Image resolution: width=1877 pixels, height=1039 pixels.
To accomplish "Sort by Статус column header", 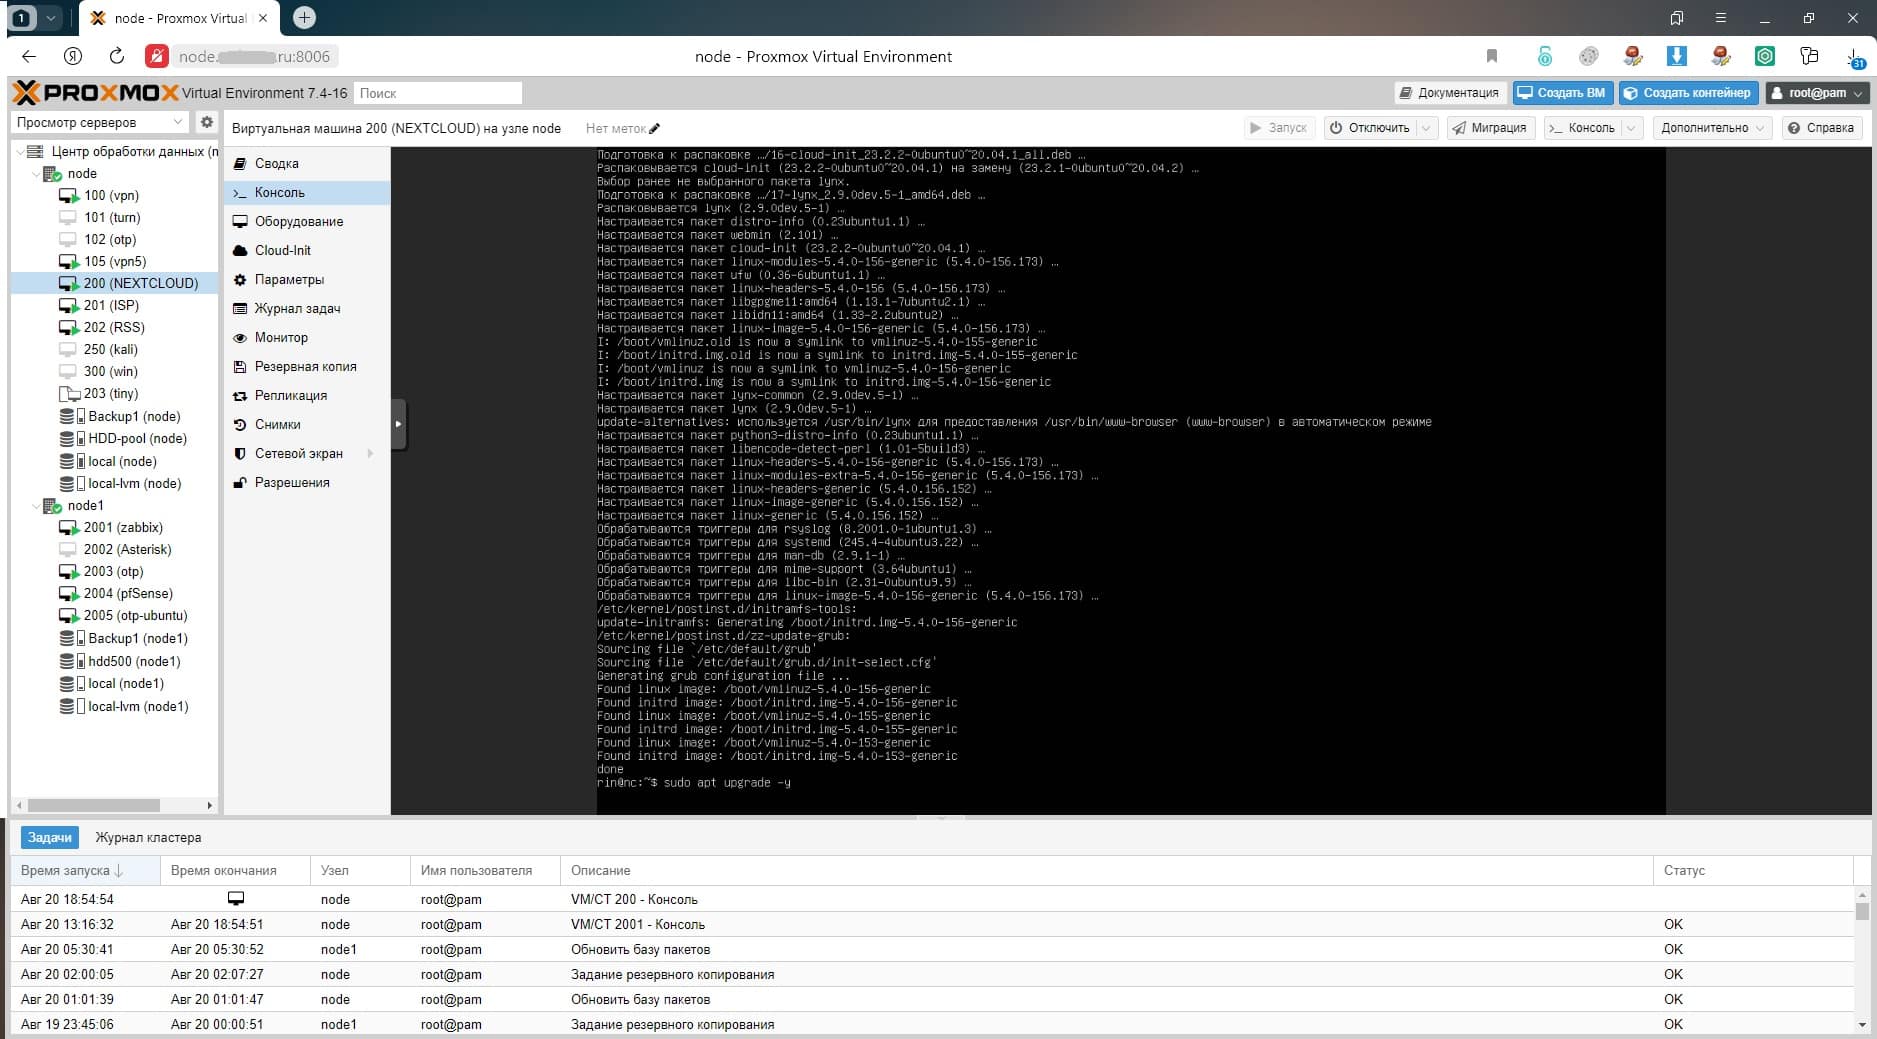I will pos(1754,870).
